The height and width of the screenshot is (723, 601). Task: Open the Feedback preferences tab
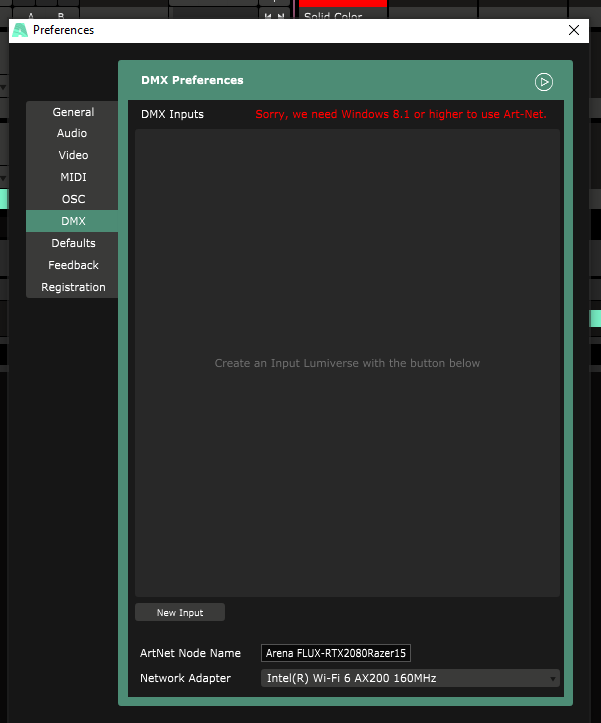click(73, 265)
